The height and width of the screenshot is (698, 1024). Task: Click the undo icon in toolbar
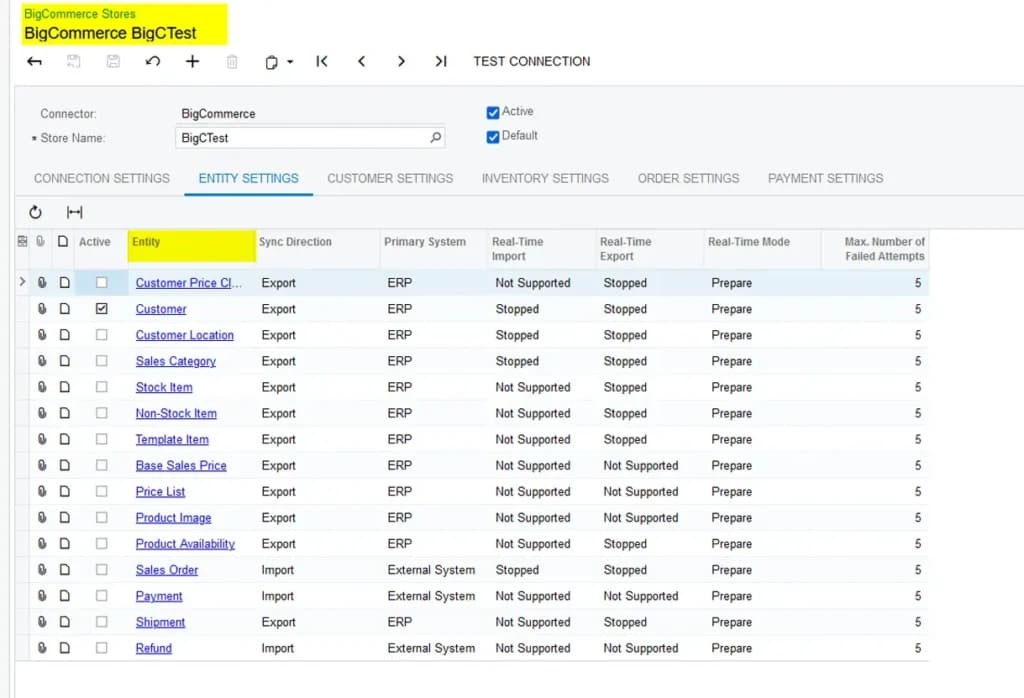pos(153,61)
